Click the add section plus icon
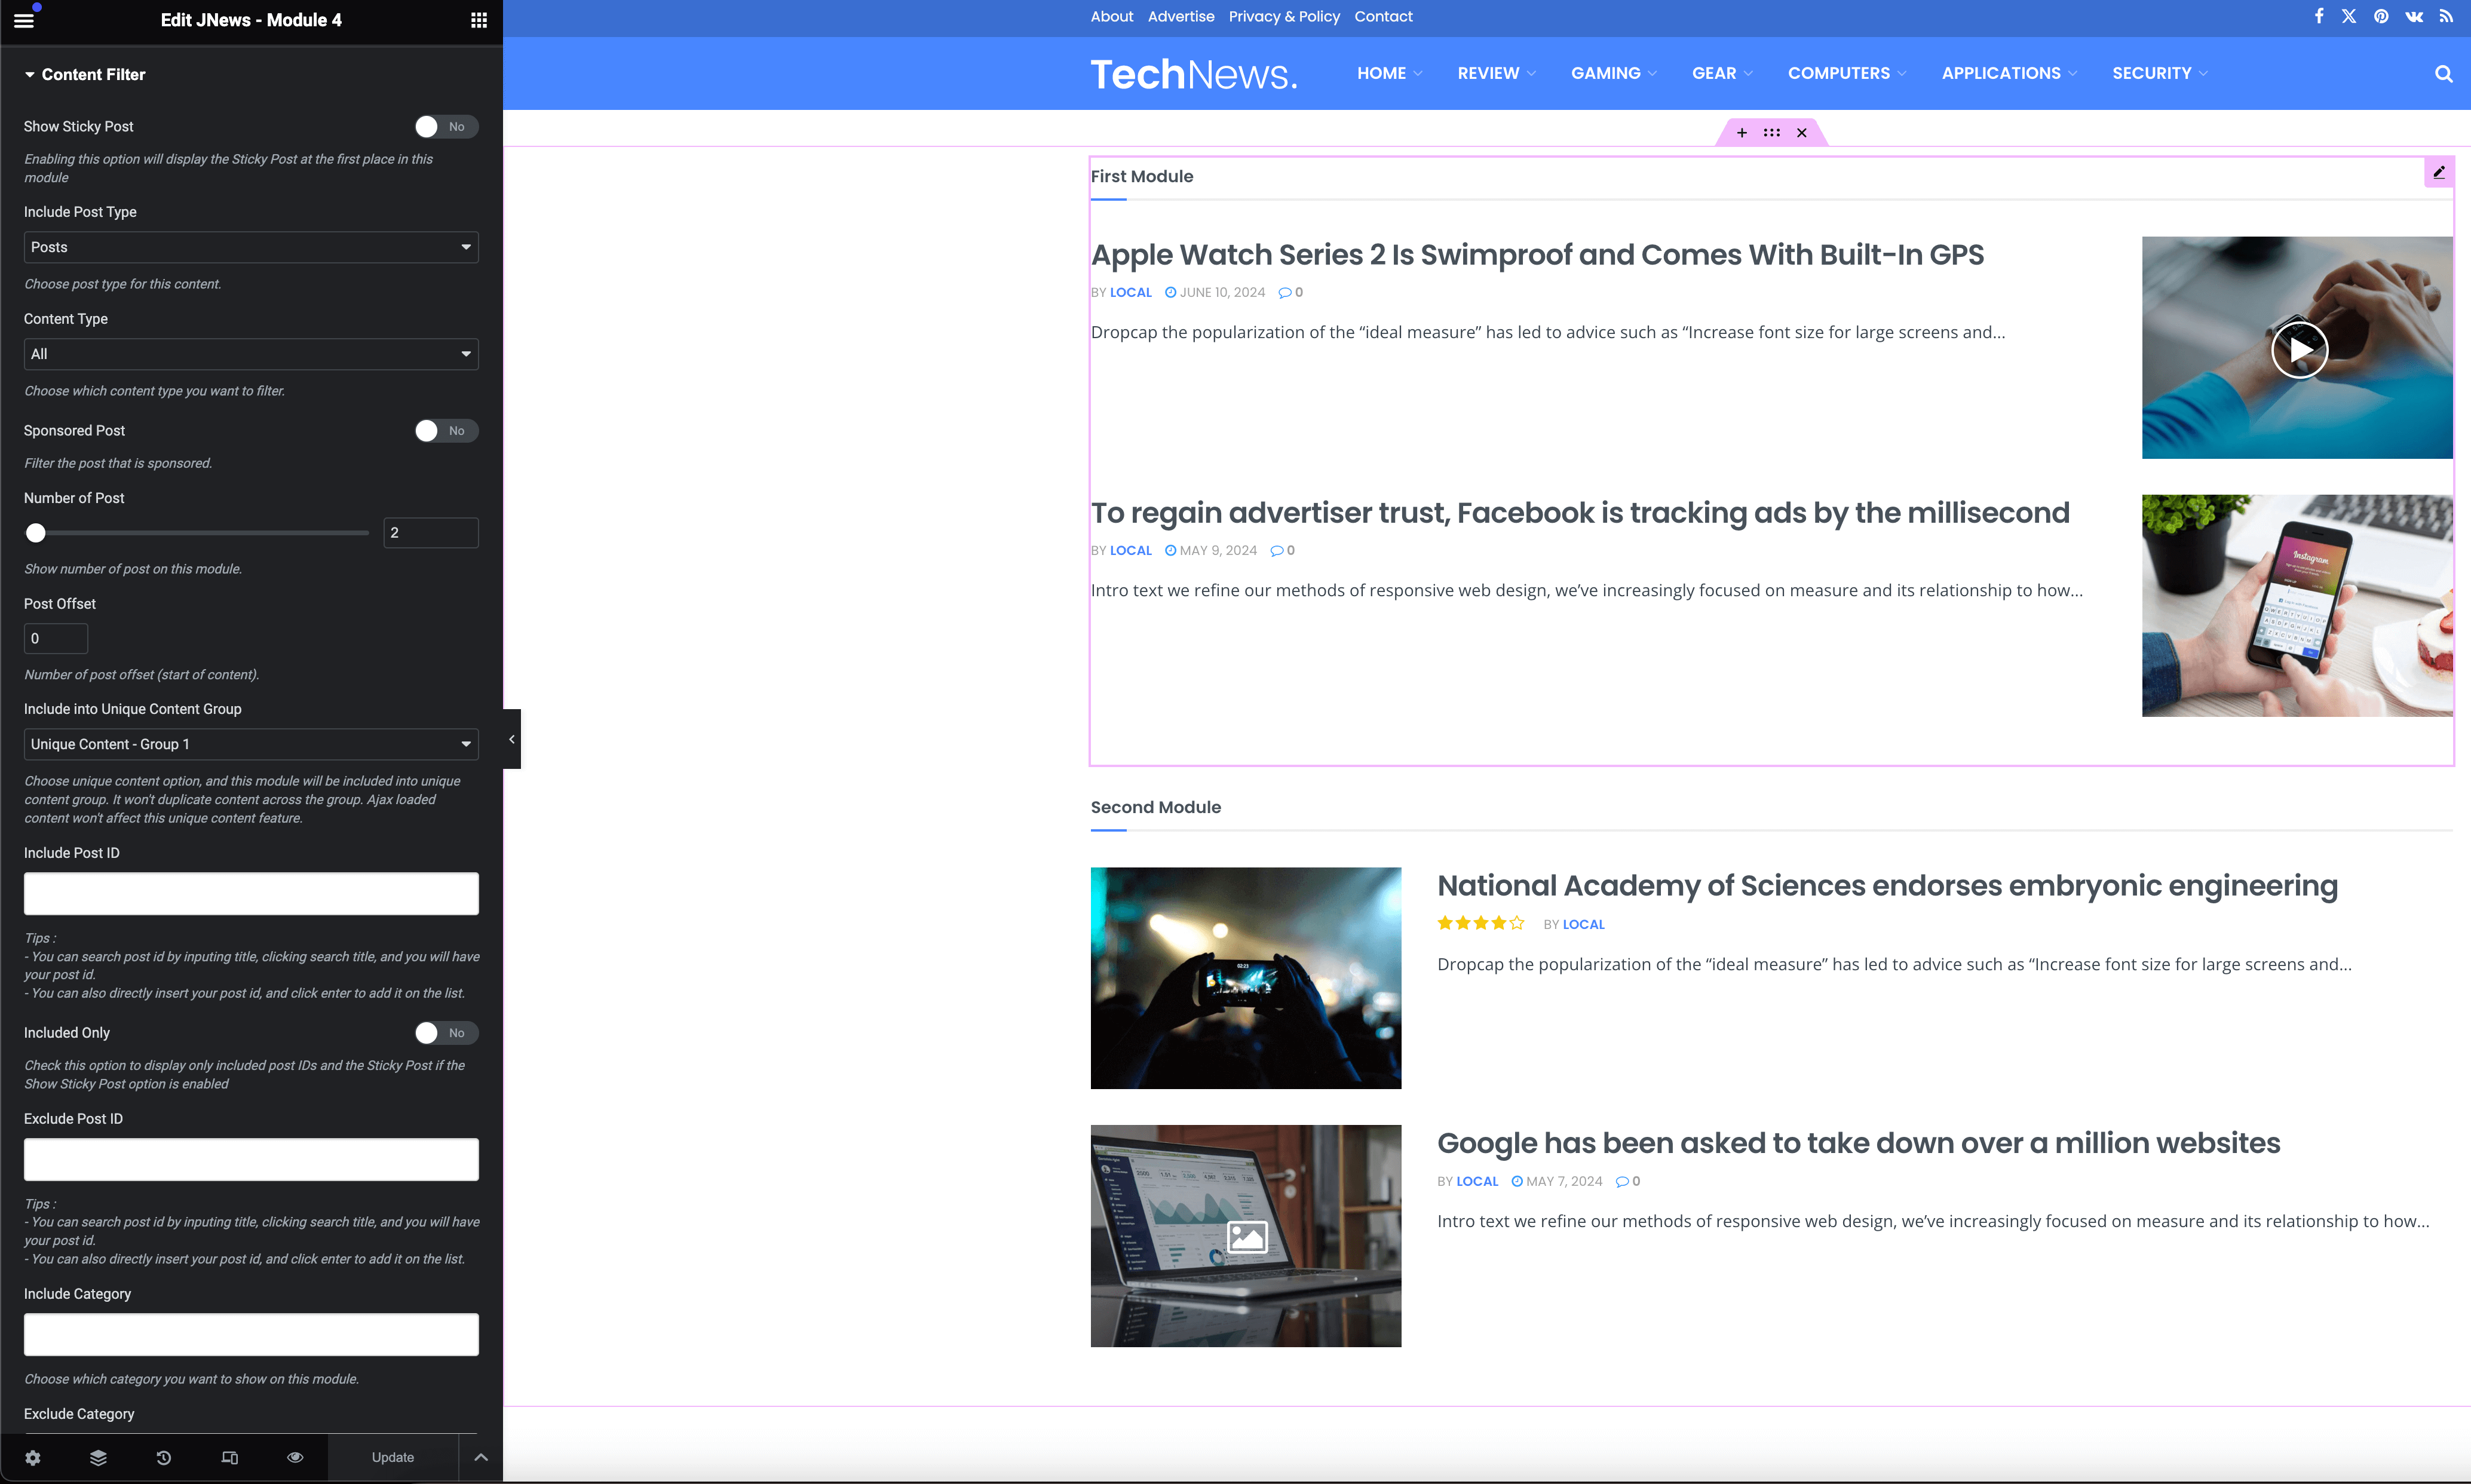The image size is (2471, 1484). pyautogui.click(x=1742, y=133)
